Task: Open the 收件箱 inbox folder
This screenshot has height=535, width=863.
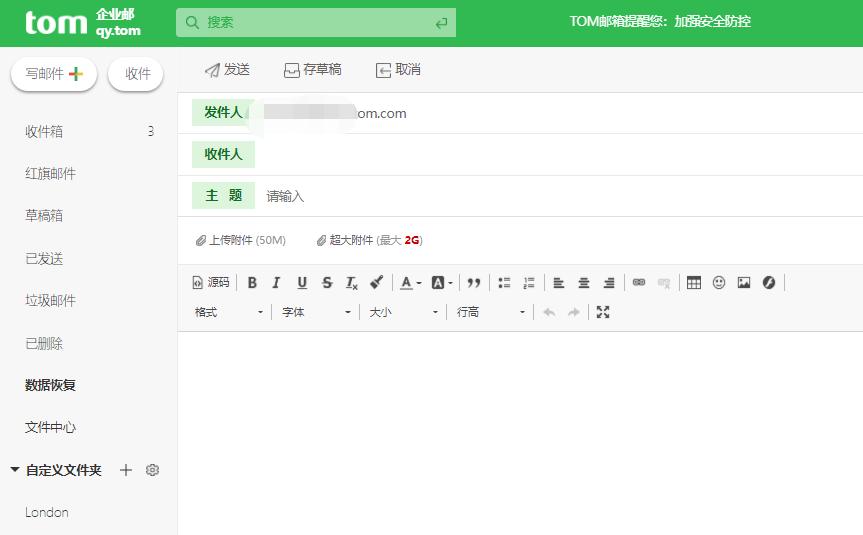Action: [x=44, y=132]
